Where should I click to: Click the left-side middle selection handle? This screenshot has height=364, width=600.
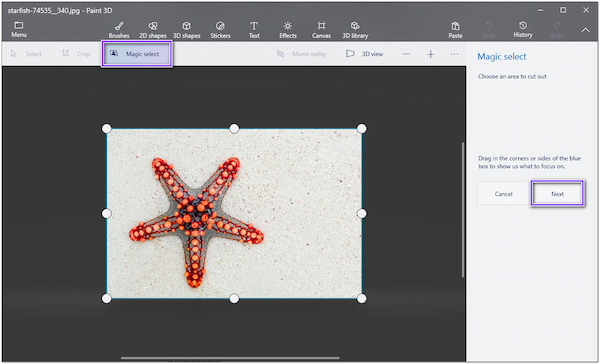[x=106, y=213]
